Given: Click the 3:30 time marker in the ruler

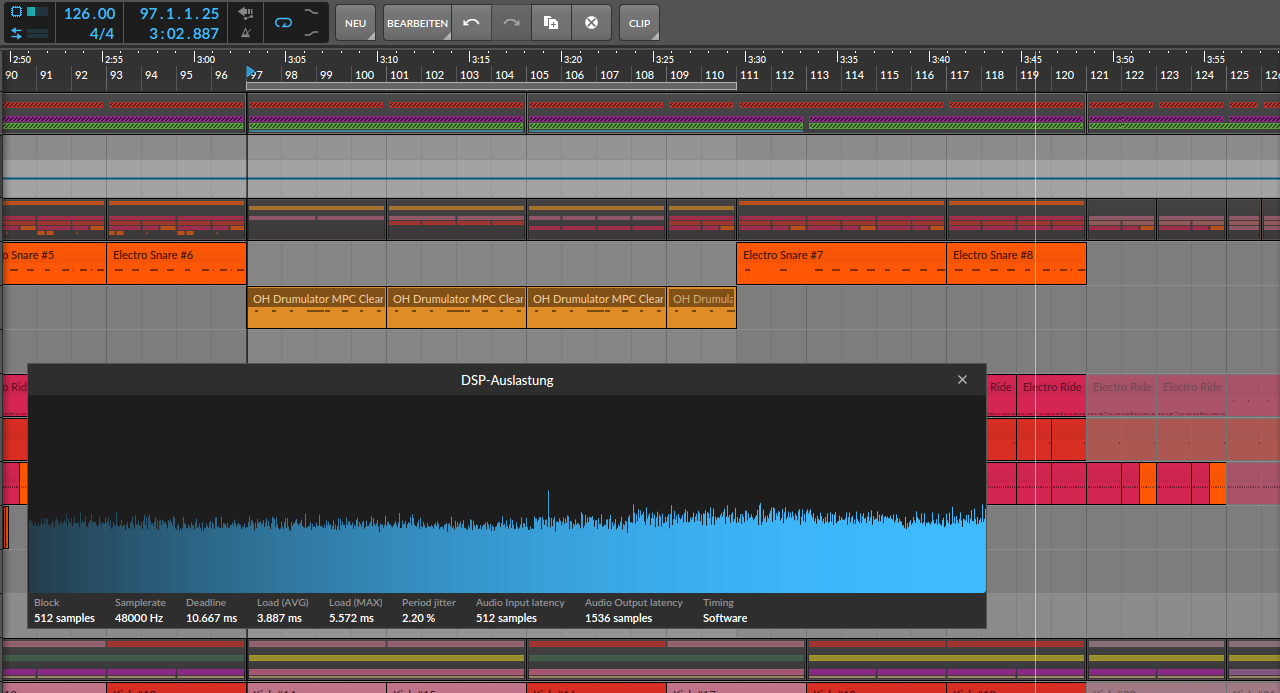Looking at the screenshot, I should [756, 59].
